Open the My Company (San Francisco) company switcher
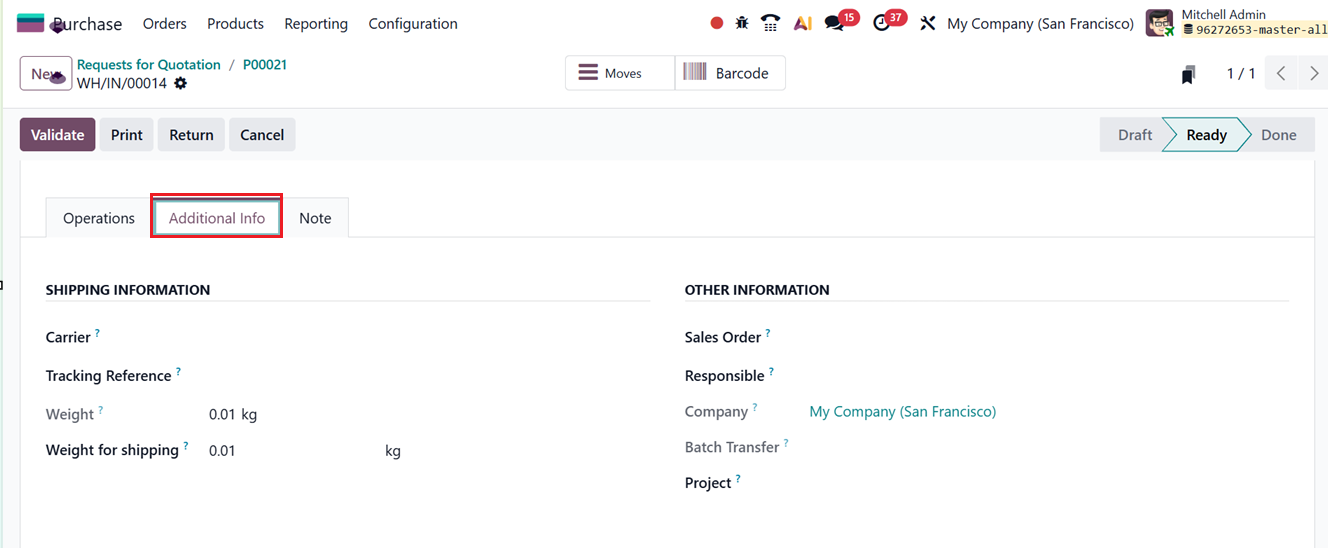 [1040, 23]
